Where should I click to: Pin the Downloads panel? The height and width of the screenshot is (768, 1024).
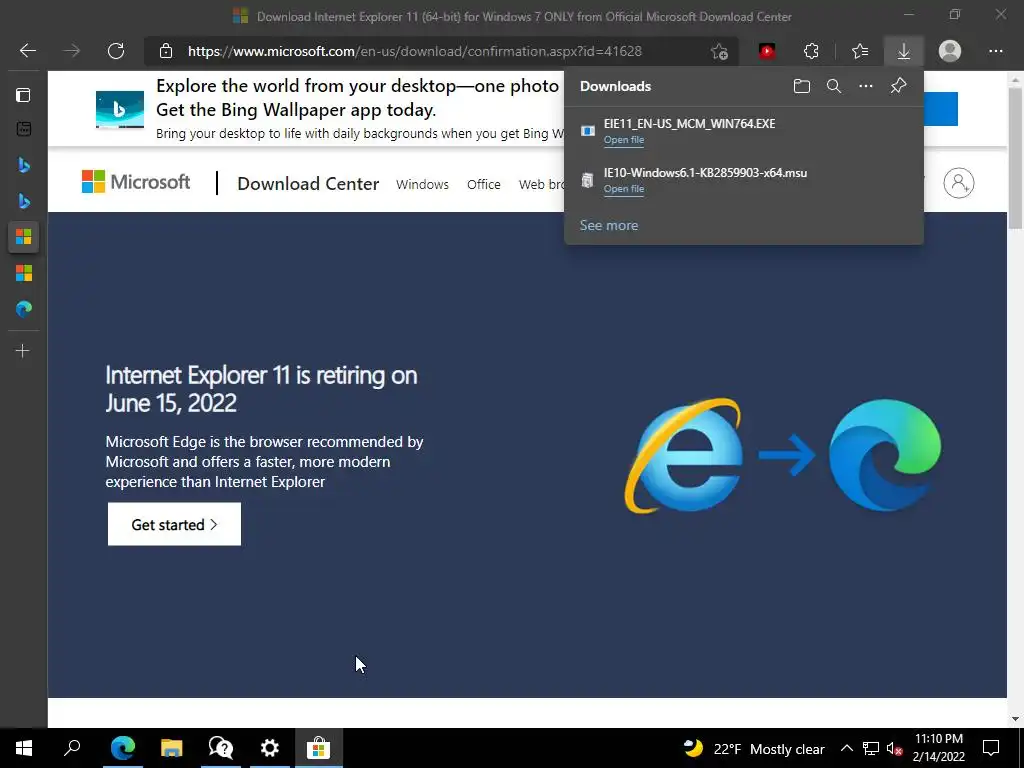click(x=899, y=86)
